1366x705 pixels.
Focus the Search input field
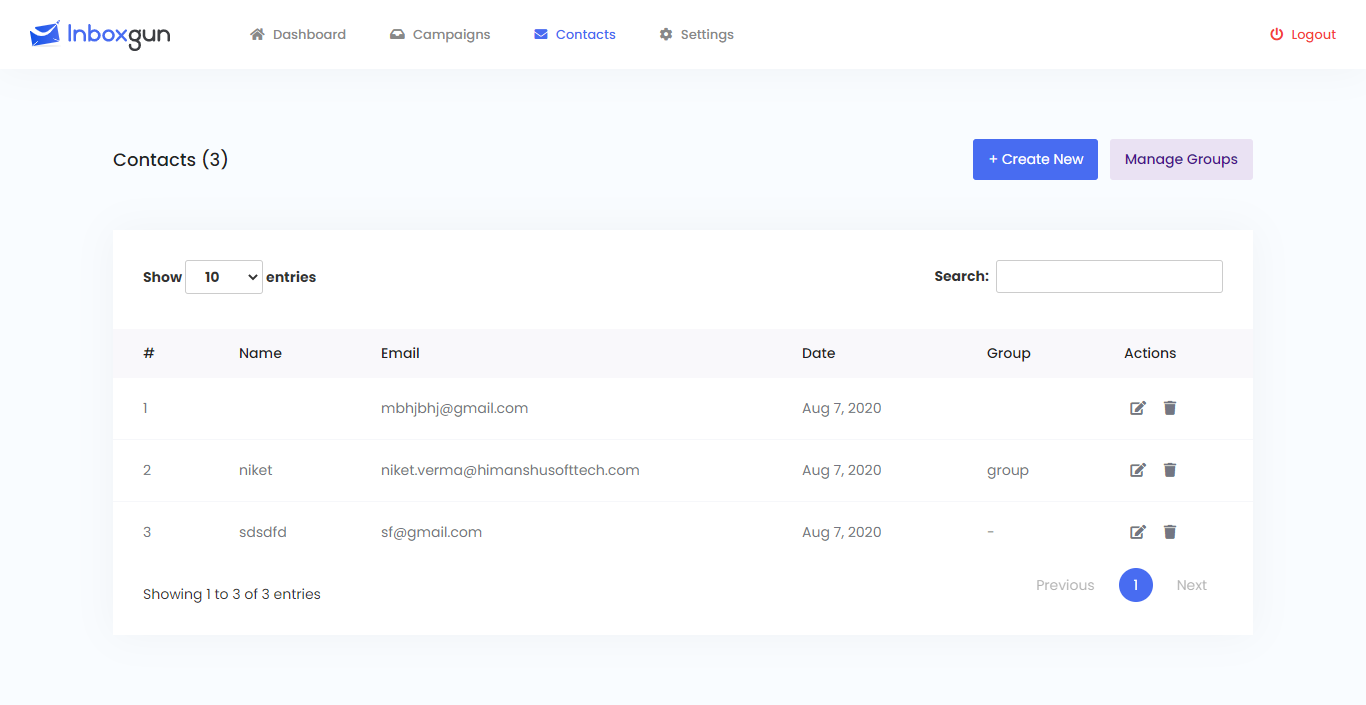click(1109, 276)
